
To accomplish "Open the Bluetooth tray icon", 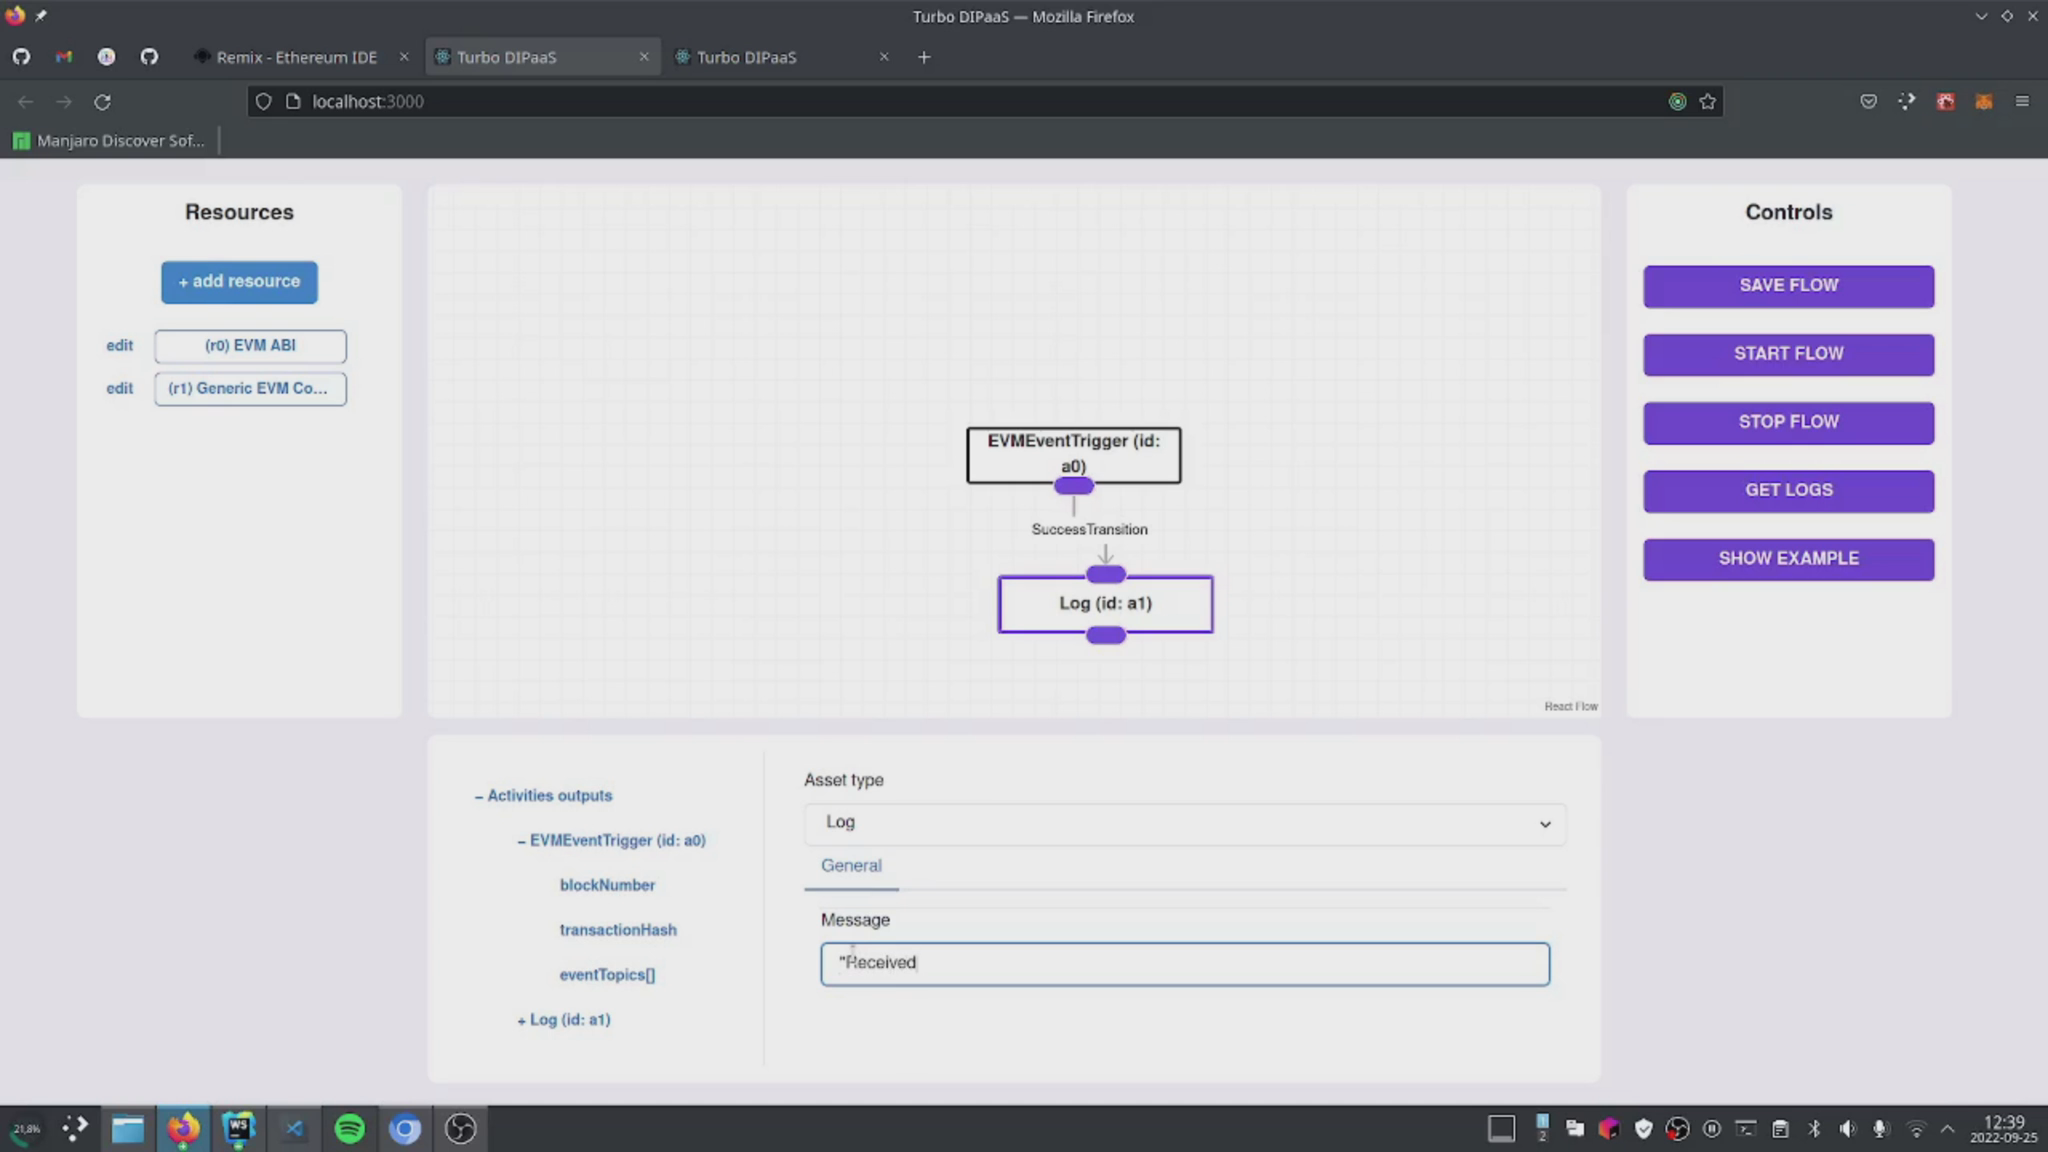I will [1814, 1129].
